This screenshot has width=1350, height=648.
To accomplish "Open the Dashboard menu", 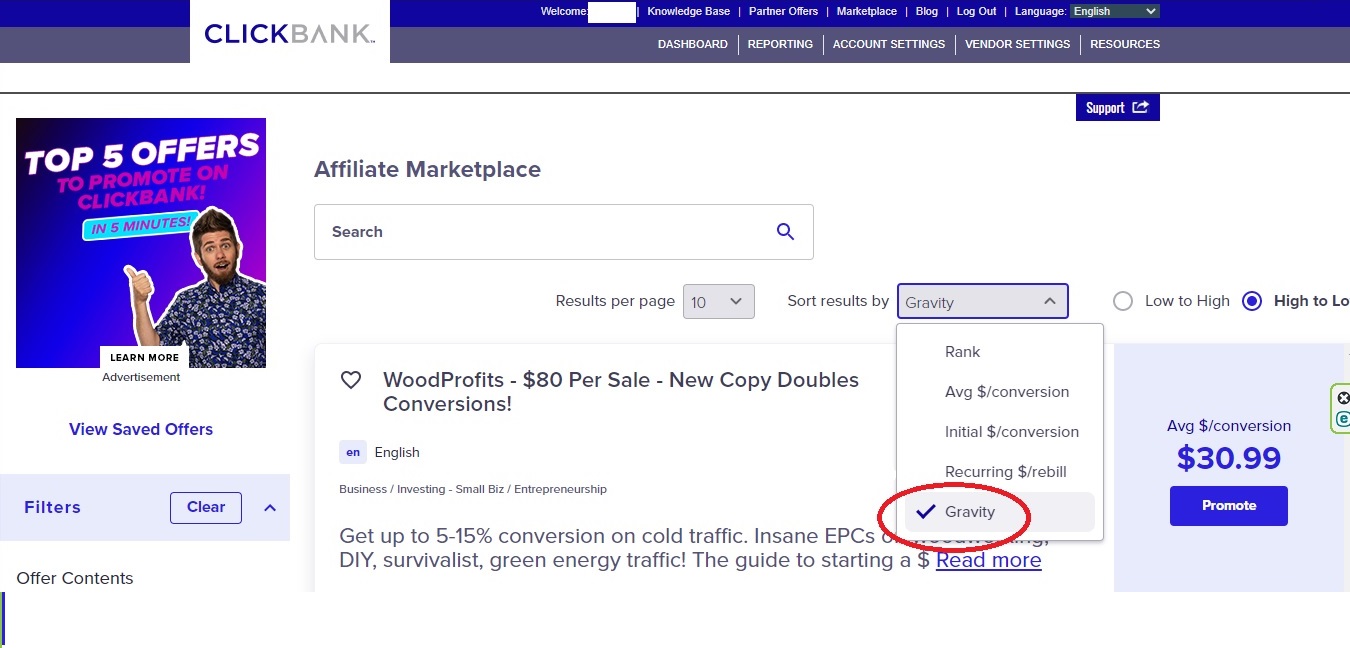I will point(693,44).
